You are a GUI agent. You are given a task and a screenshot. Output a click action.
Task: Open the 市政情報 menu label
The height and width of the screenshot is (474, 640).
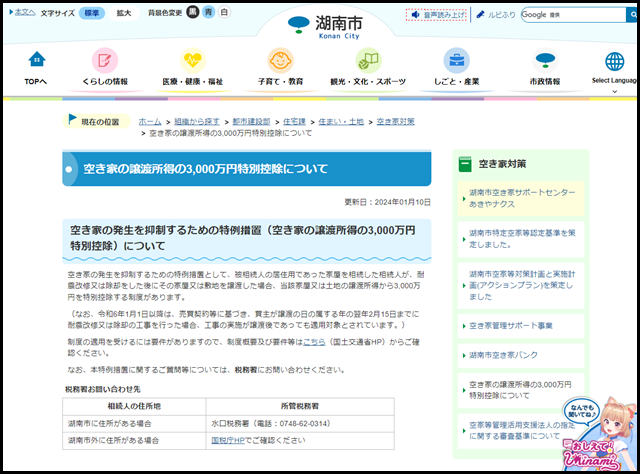click(545, 82)
